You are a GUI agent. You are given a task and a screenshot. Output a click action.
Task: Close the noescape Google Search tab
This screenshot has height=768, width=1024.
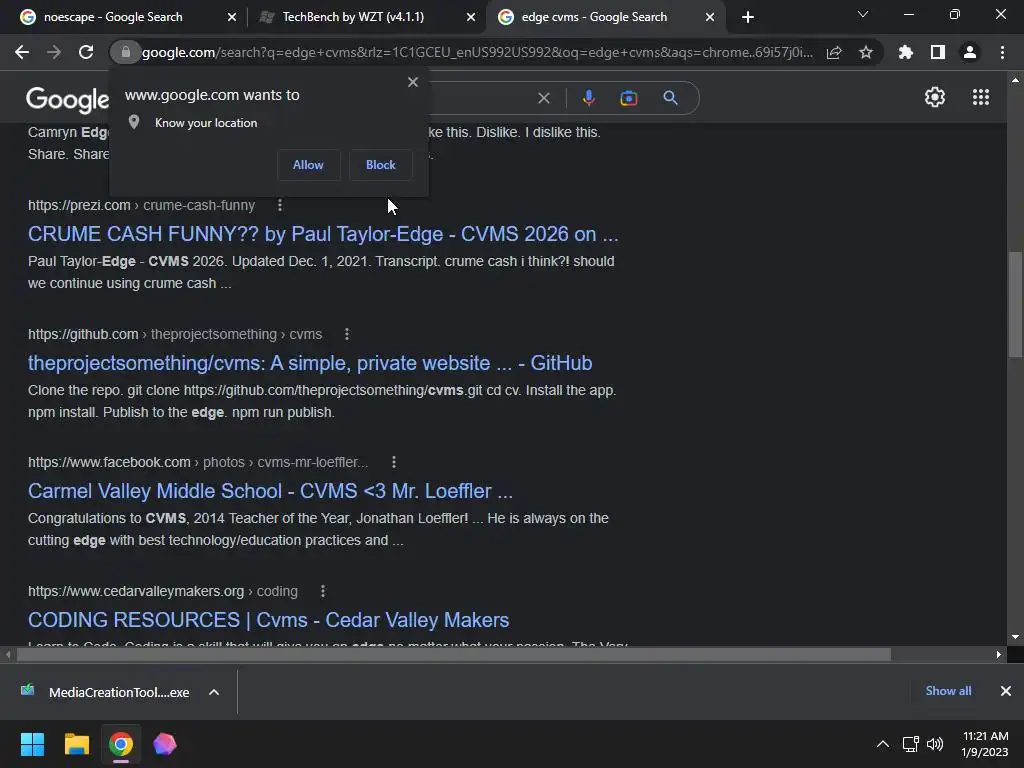point(232,18)
